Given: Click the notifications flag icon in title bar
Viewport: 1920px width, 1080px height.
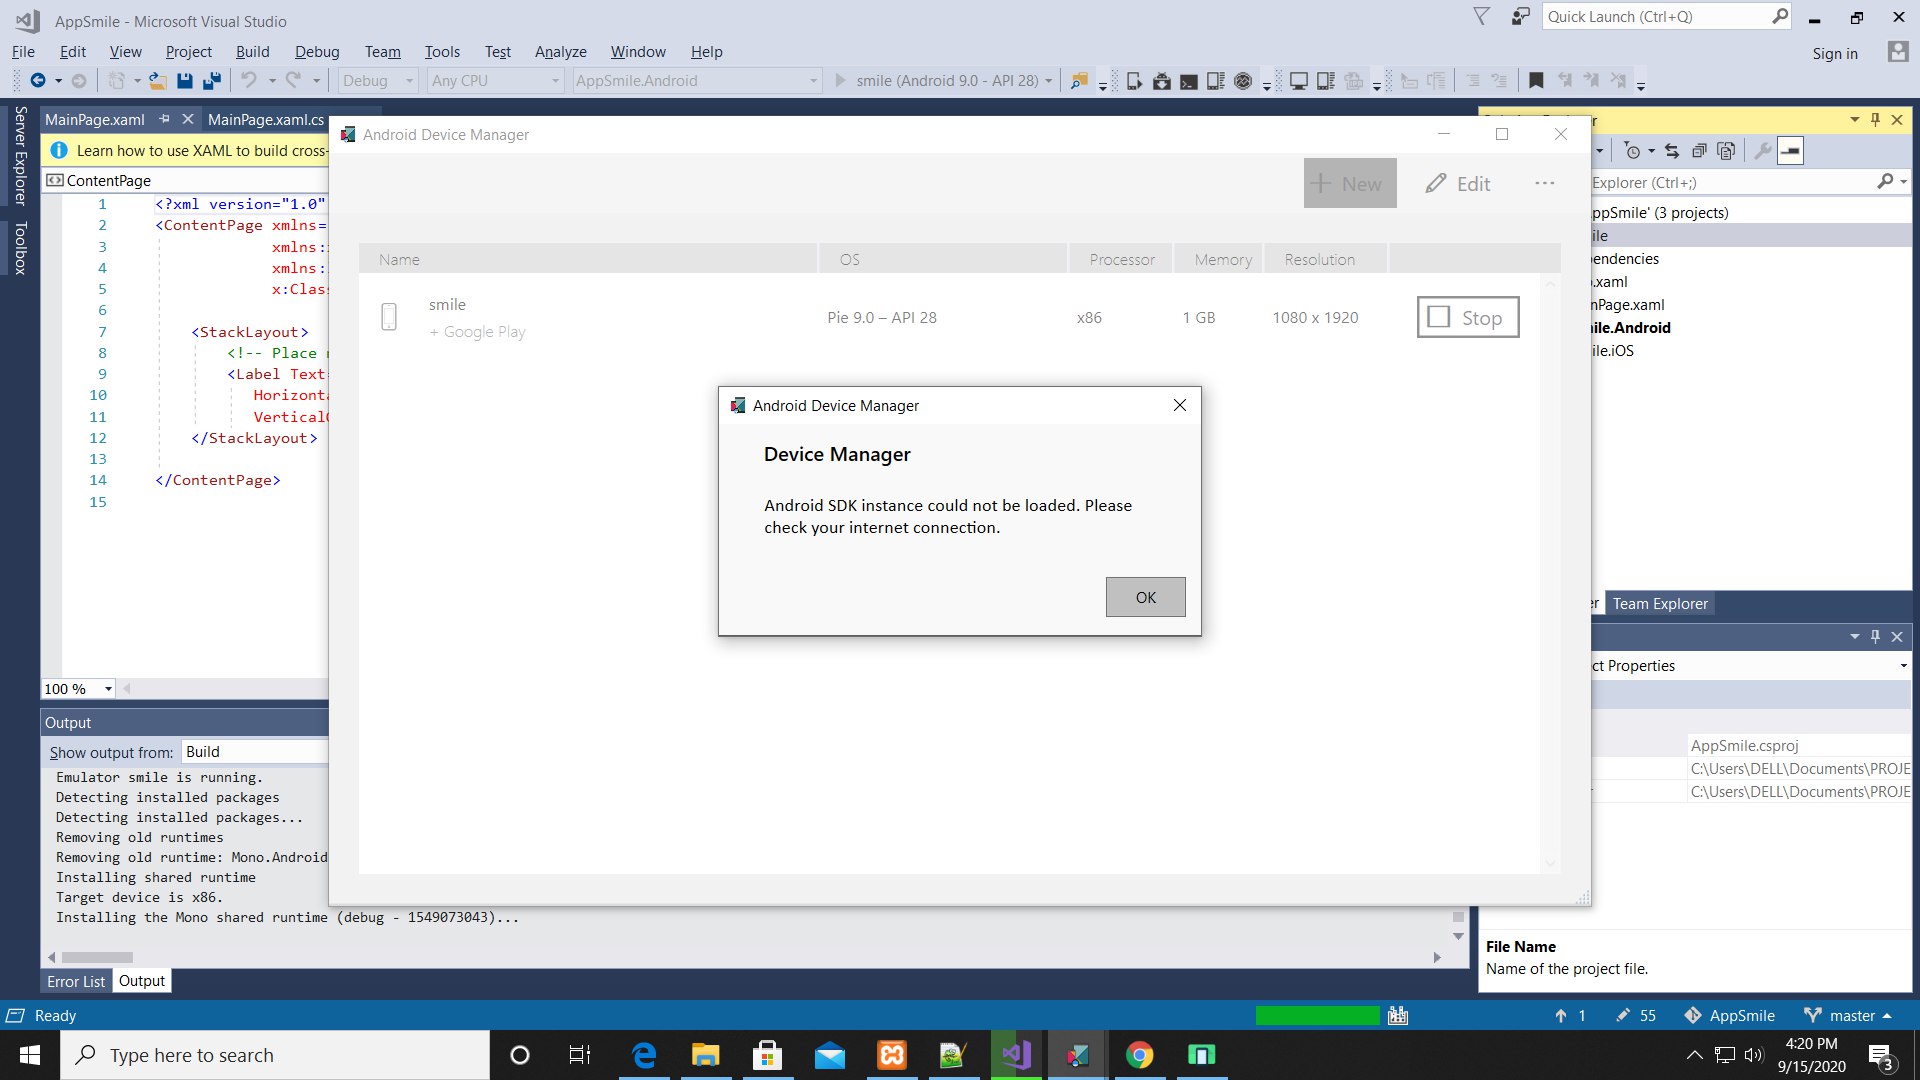Looking at the screenshot, I should coord(1482,17).
